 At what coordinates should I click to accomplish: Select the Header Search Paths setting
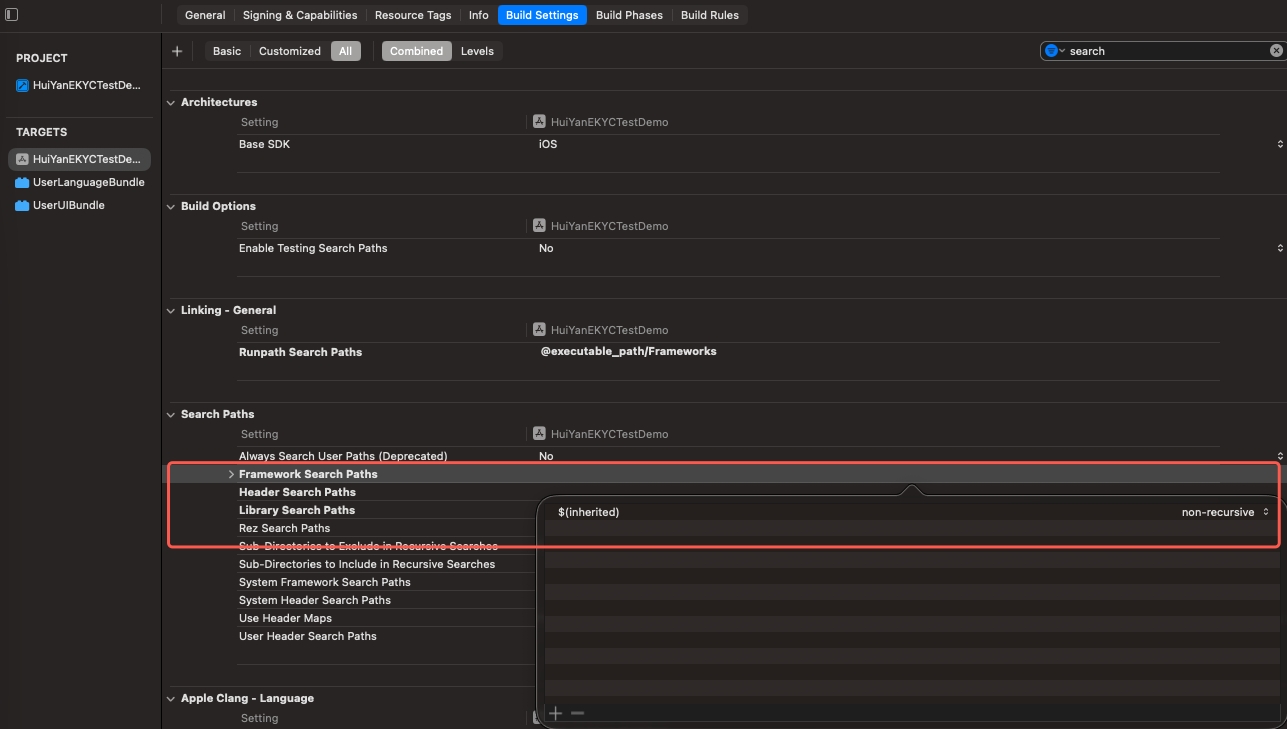click(x=297, y=492)
